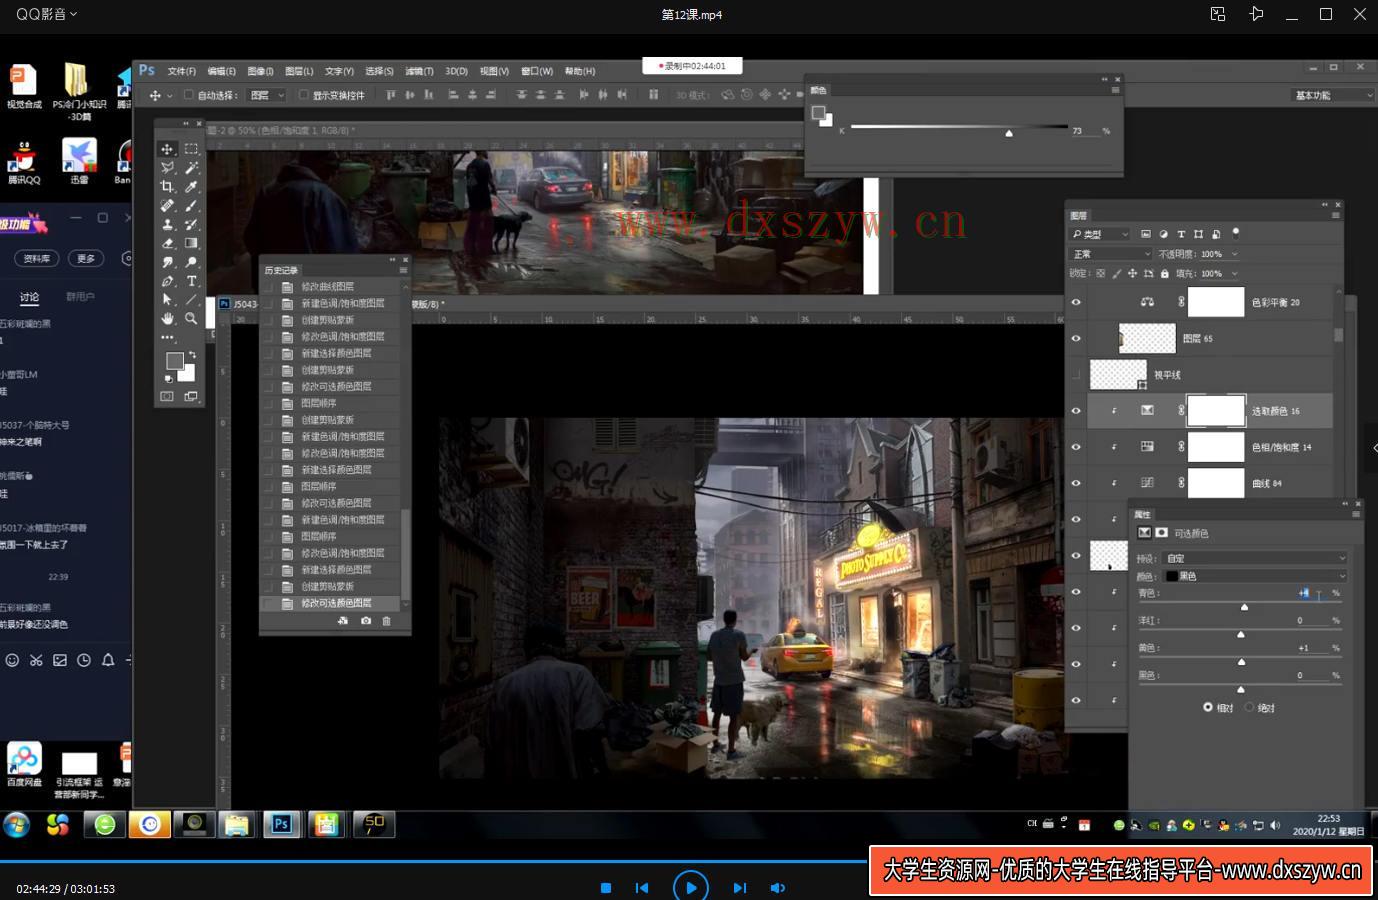
Task: Select the 绝对 radio button
Action: tap(1249, 707)
